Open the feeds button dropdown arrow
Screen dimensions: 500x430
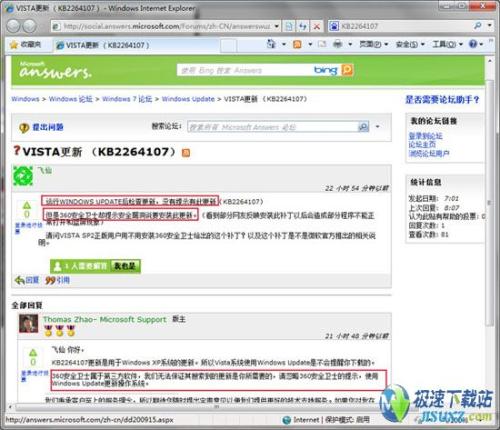310,44
